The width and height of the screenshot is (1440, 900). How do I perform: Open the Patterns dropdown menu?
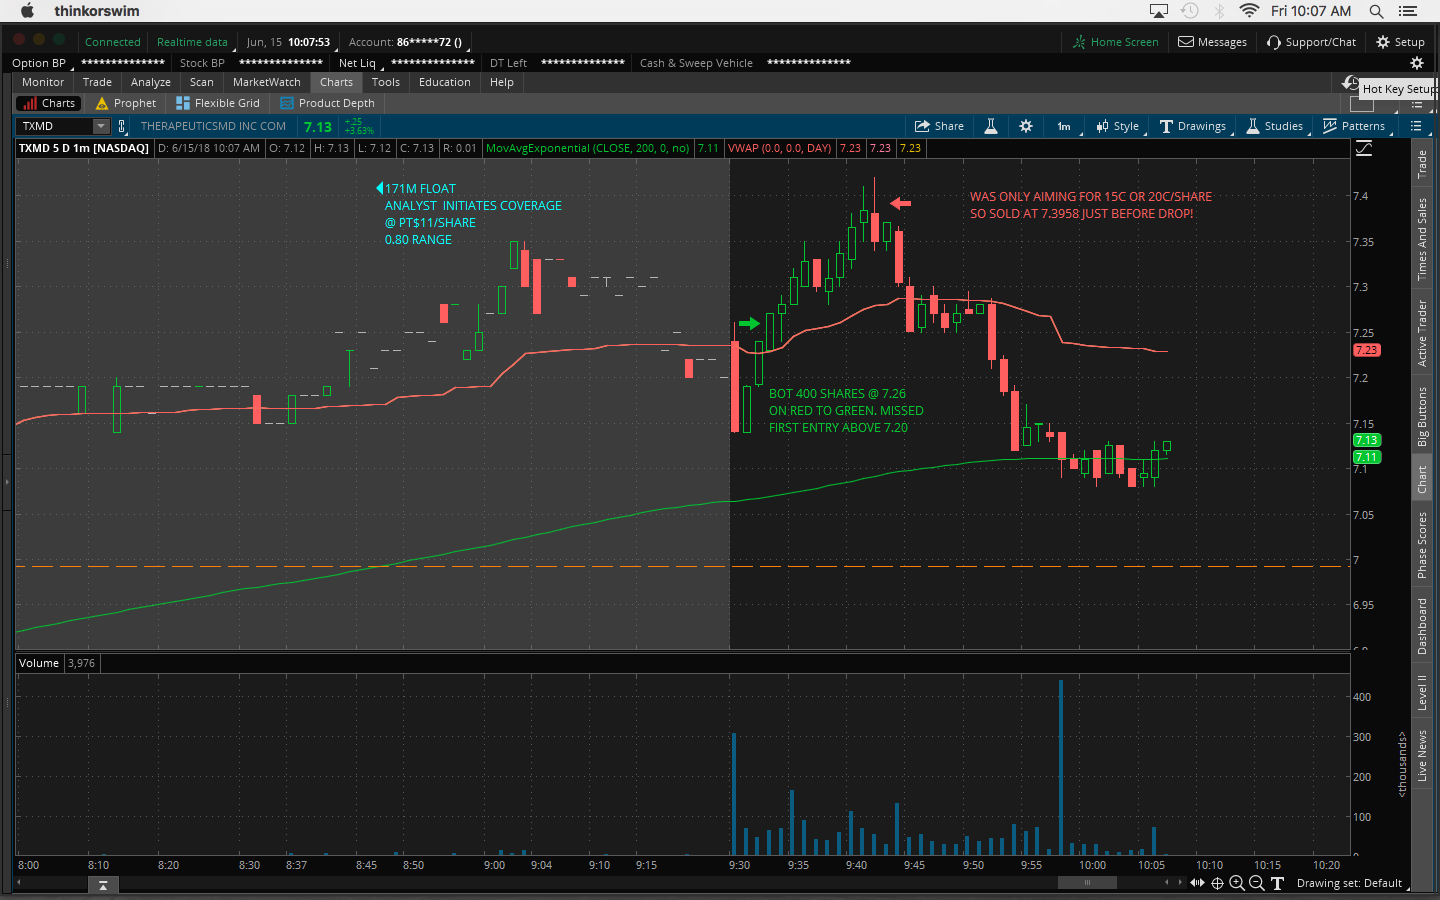click(1354, 126)
